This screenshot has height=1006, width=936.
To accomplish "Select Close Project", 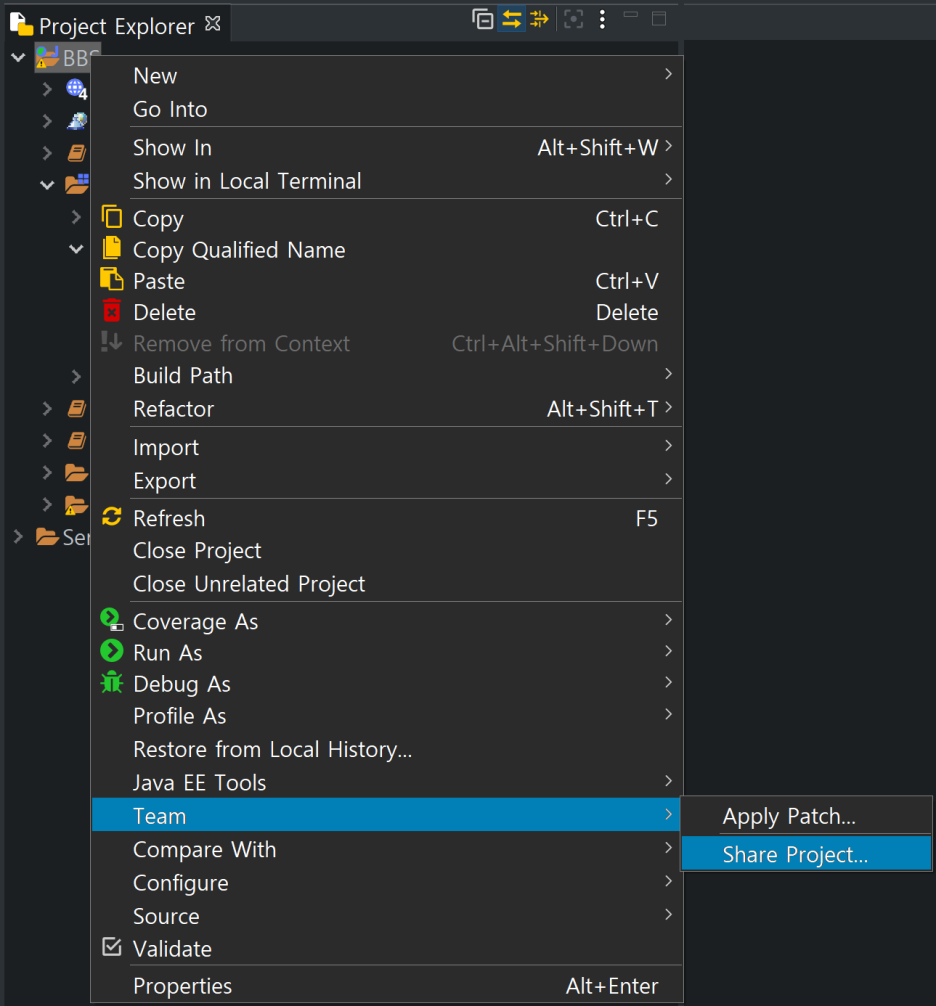I will click(387, 550).
